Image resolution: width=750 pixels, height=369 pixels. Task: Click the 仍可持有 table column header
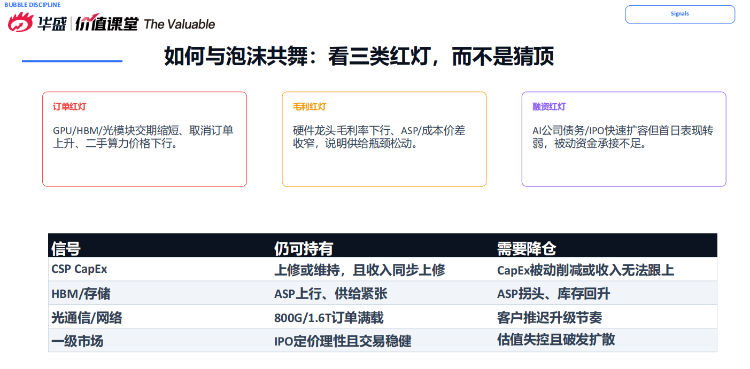click(x=303, y=248)
